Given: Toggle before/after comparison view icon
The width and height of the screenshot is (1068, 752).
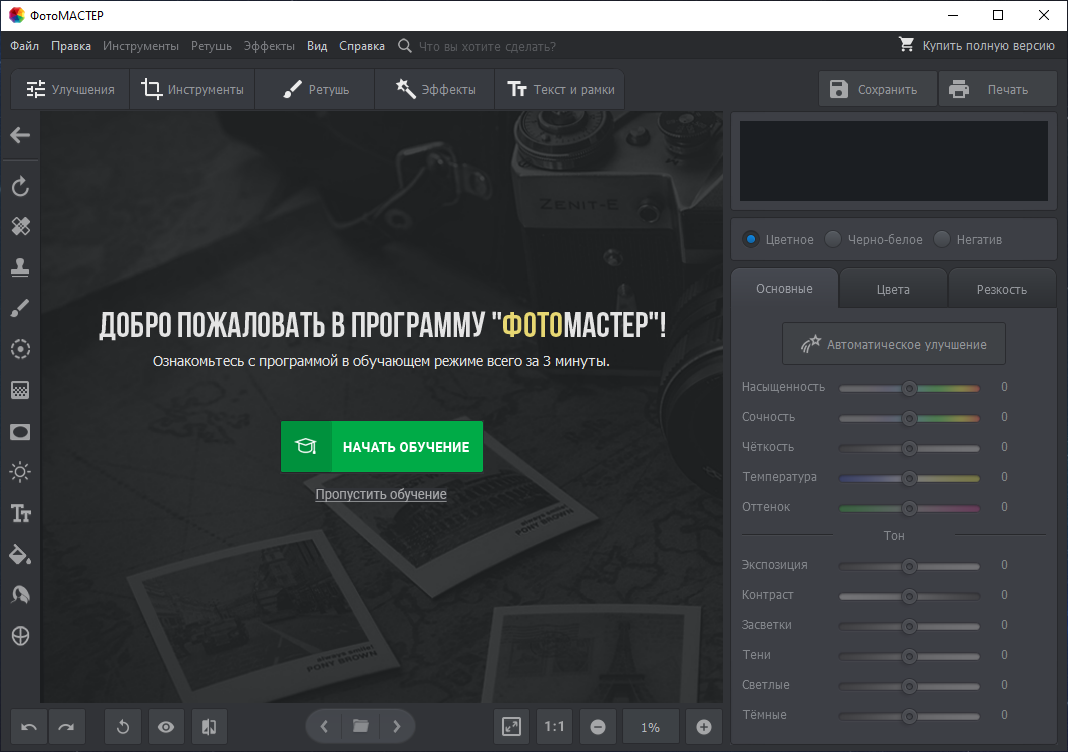Looking at the screenshot, I should pos(209,727).
